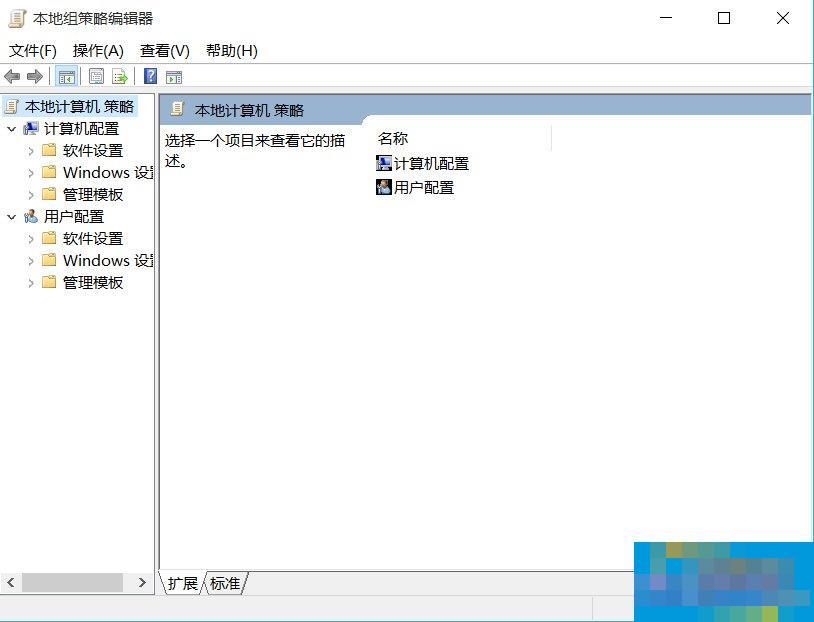The width and height of the screenshot is (814, 622).
Task: Open the 帮助(H) menu
Action: coord(232,51)
